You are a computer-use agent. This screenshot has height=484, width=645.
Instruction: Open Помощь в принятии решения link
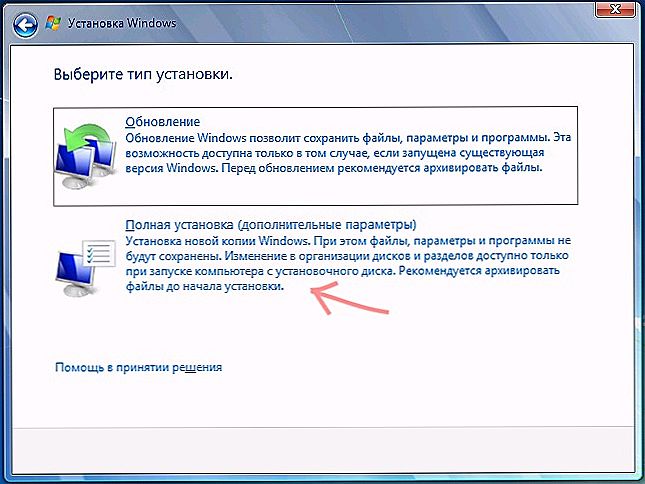(139, 367)
